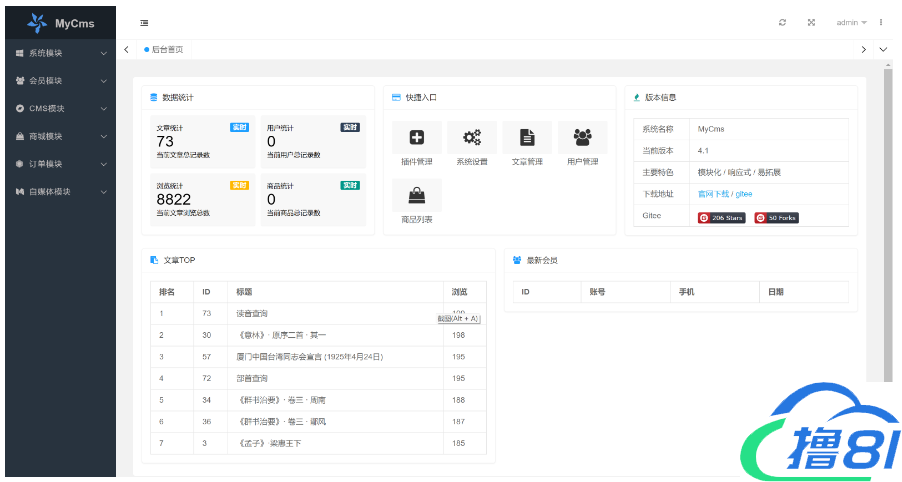Open the 插件管理 plugin shortcut icon
This screenshot has width=902, height=482.
[416, 138]
